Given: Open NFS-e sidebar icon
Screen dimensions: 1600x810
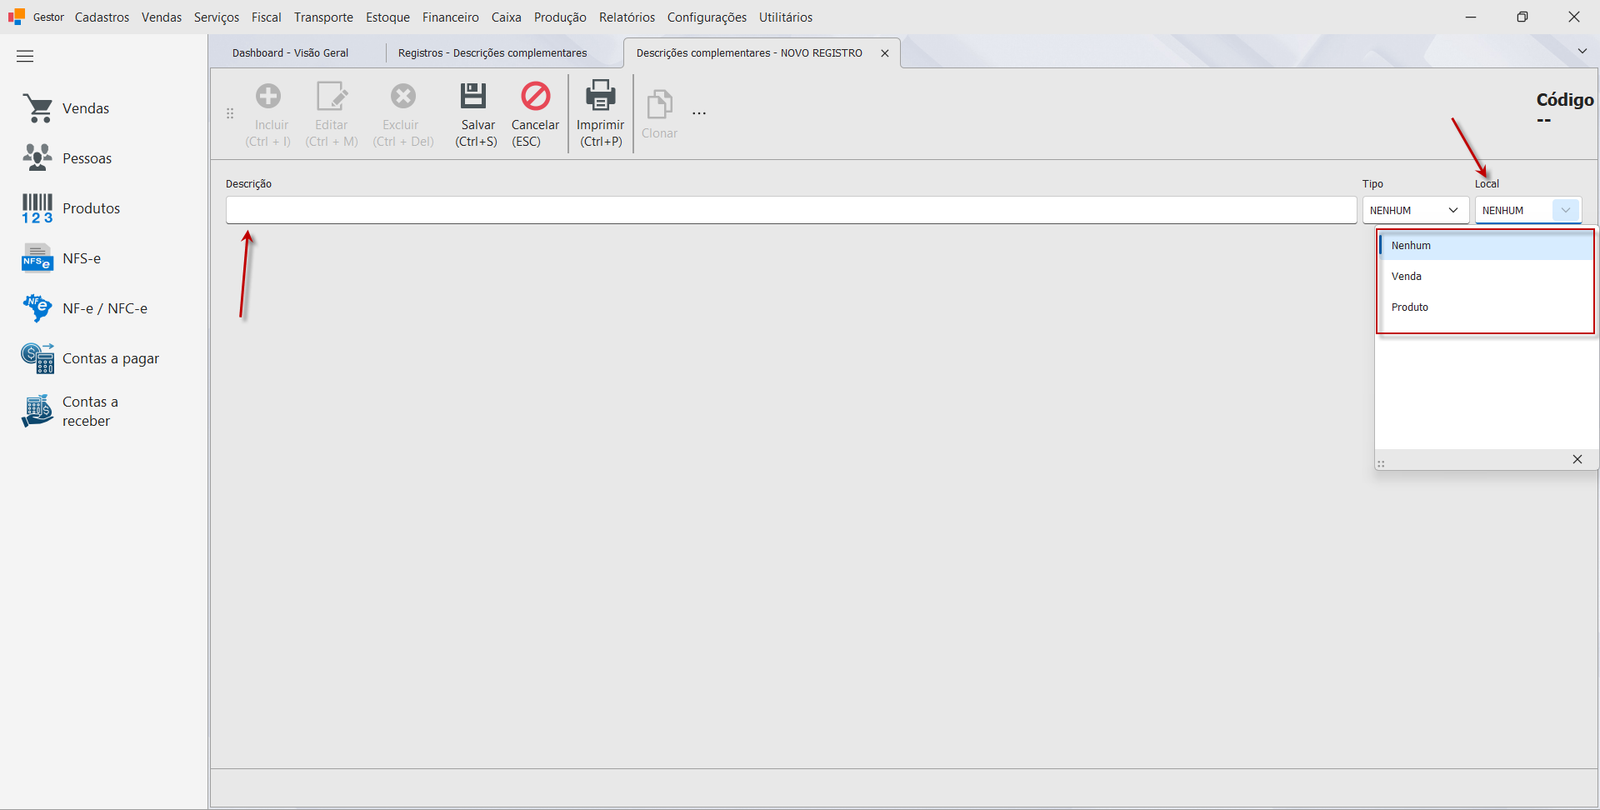Looking at the screenshot, I should click(38, 258).
